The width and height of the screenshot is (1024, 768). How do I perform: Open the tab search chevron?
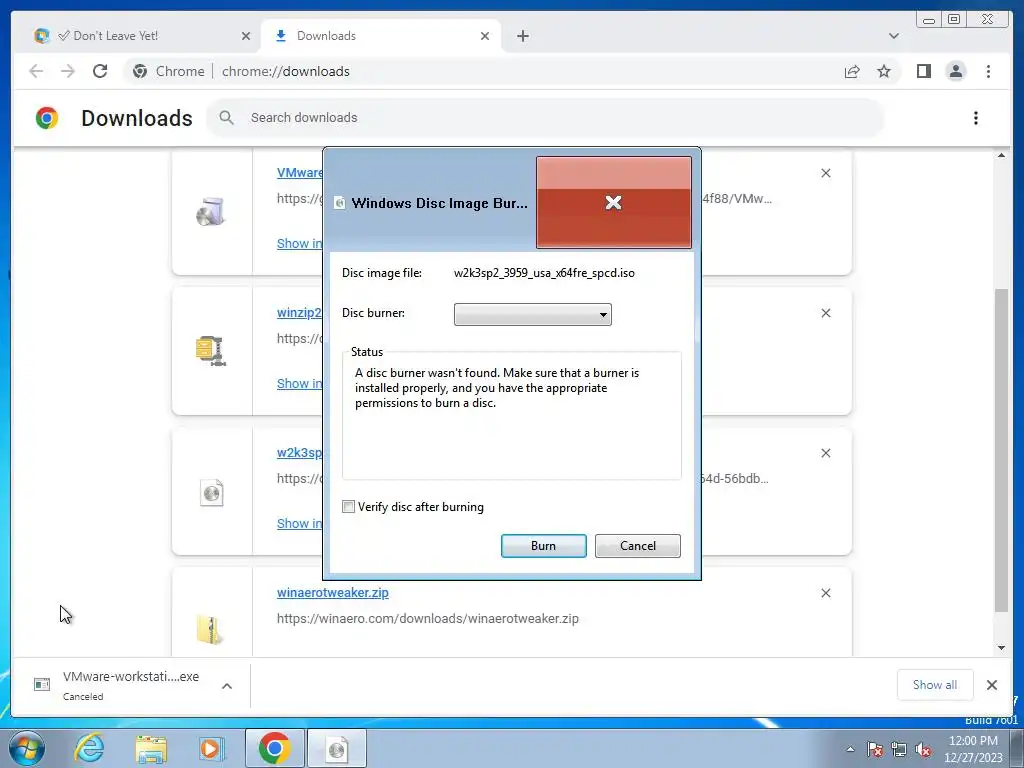point(893,36)
